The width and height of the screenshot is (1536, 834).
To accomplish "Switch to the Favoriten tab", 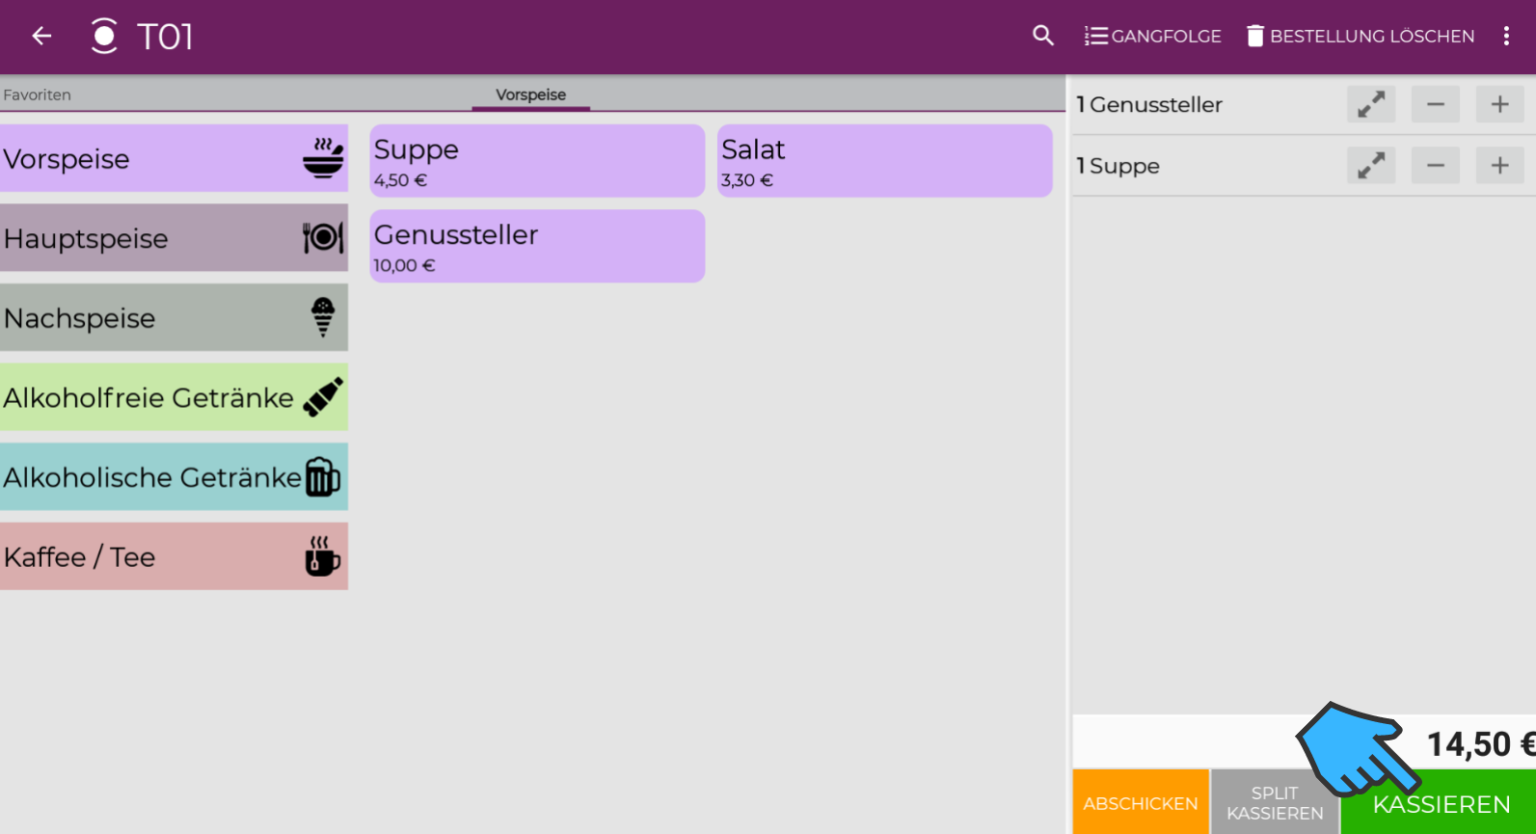I will click(37, 94).
